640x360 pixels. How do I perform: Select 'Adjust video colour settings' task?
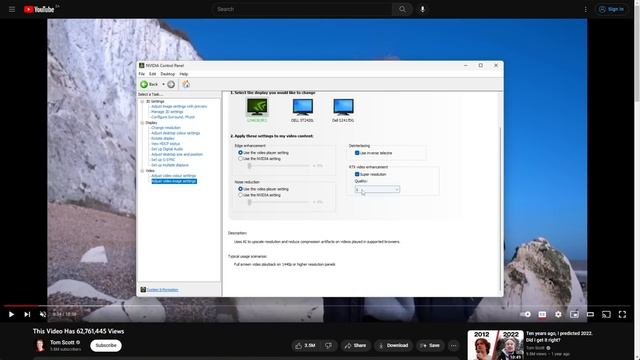173,176
